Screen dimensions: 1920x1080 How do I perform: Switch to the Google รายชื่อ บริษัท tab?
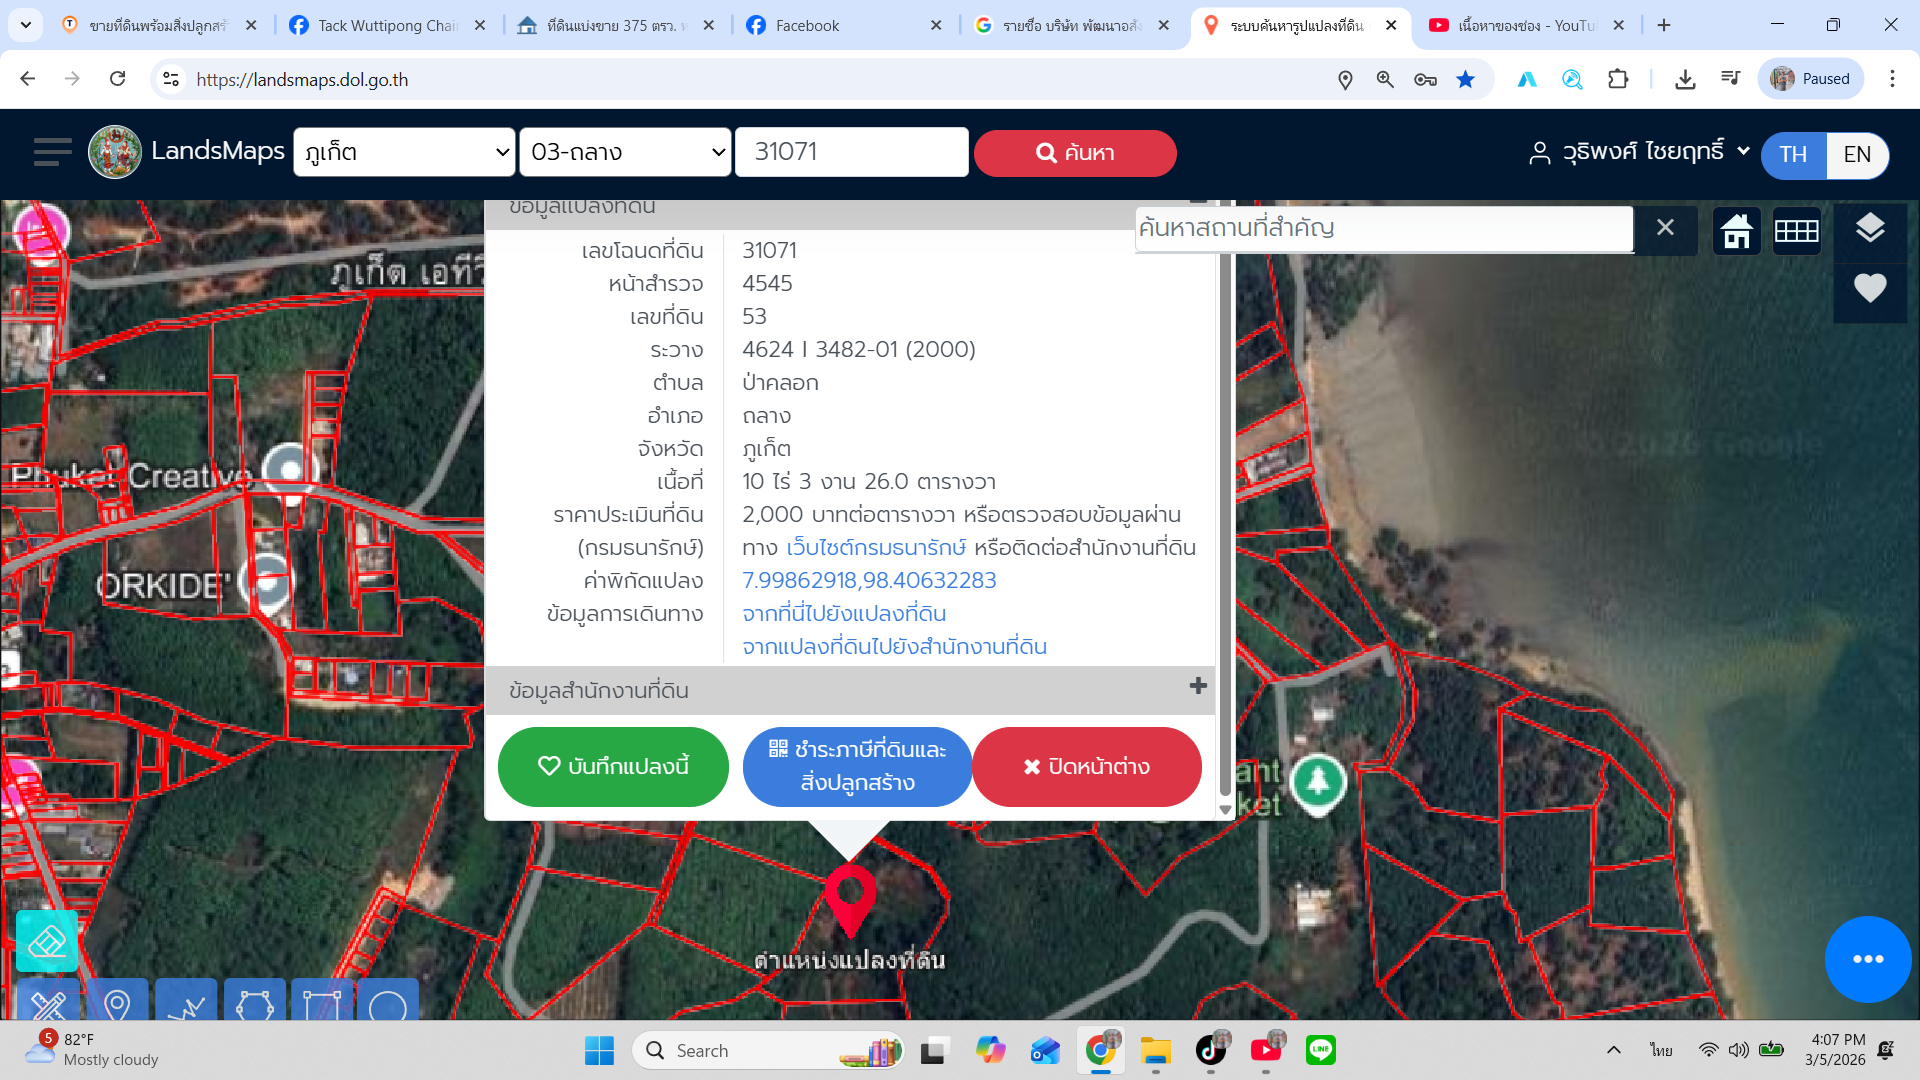pos(1070,25)
